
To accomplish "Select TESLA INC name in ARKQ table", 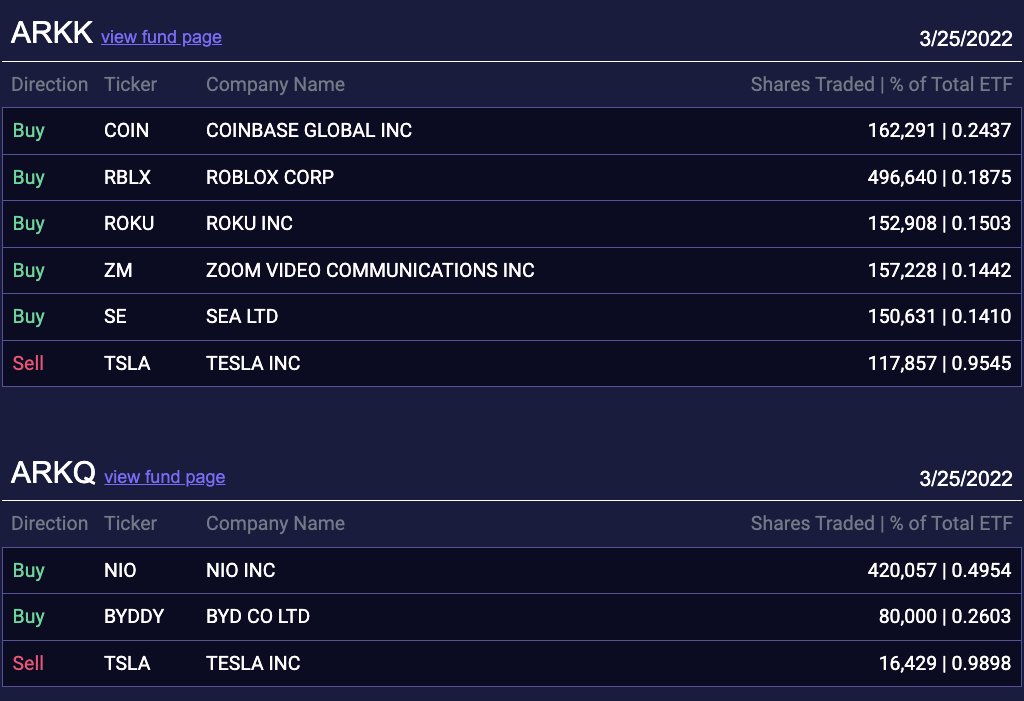I will pyautogui.click(x=253, y=663).
